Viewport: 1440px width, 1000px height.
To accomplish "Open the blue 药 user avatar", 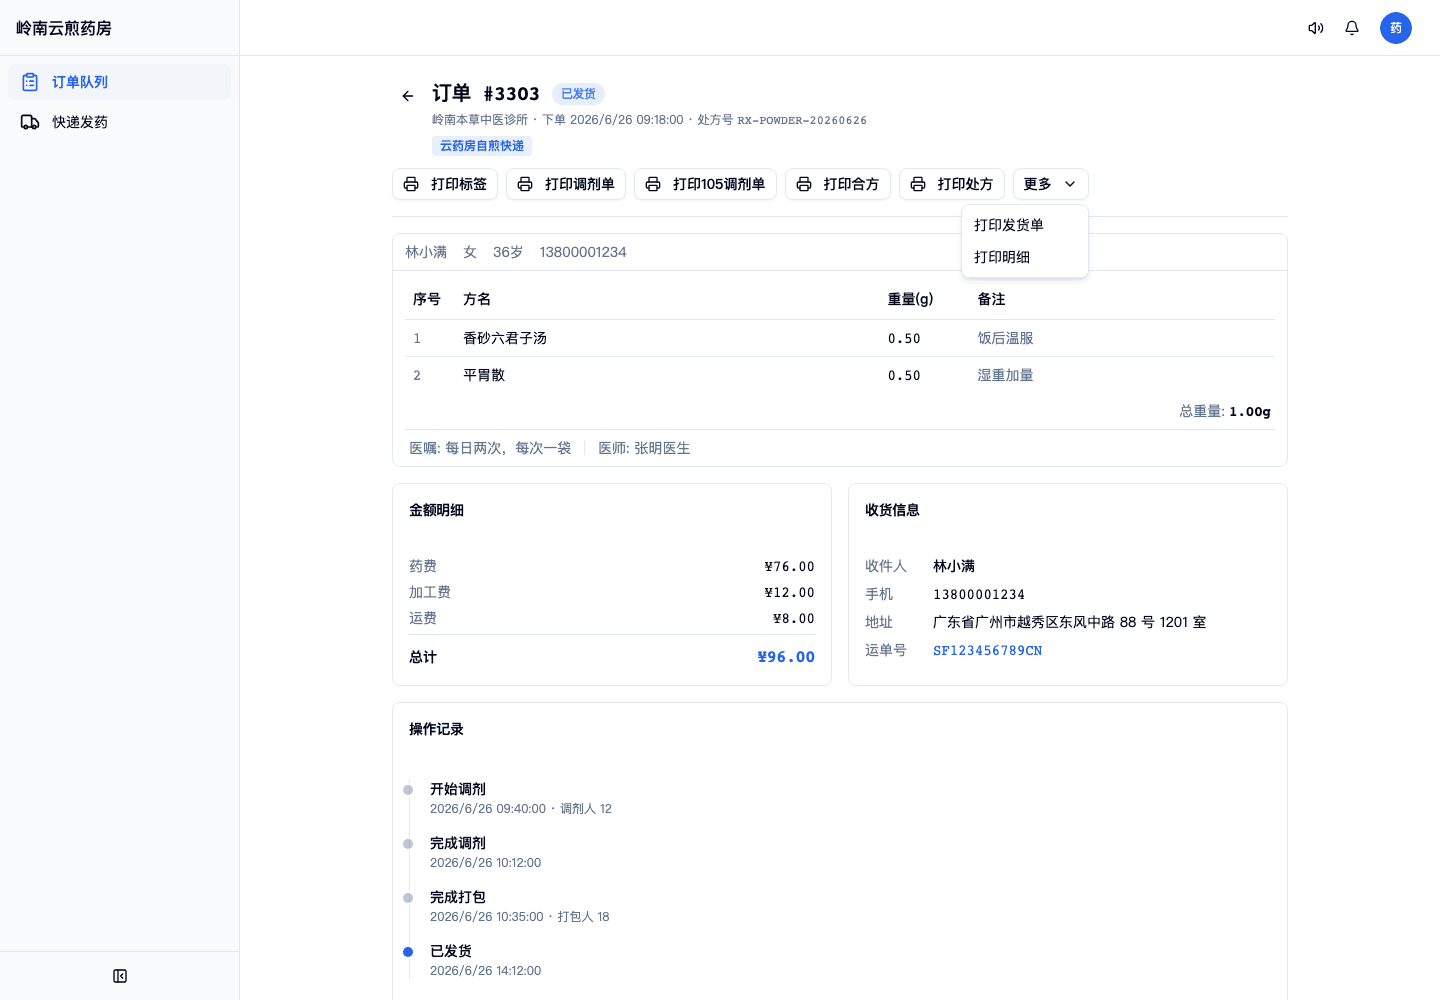I will [1396, 28].
